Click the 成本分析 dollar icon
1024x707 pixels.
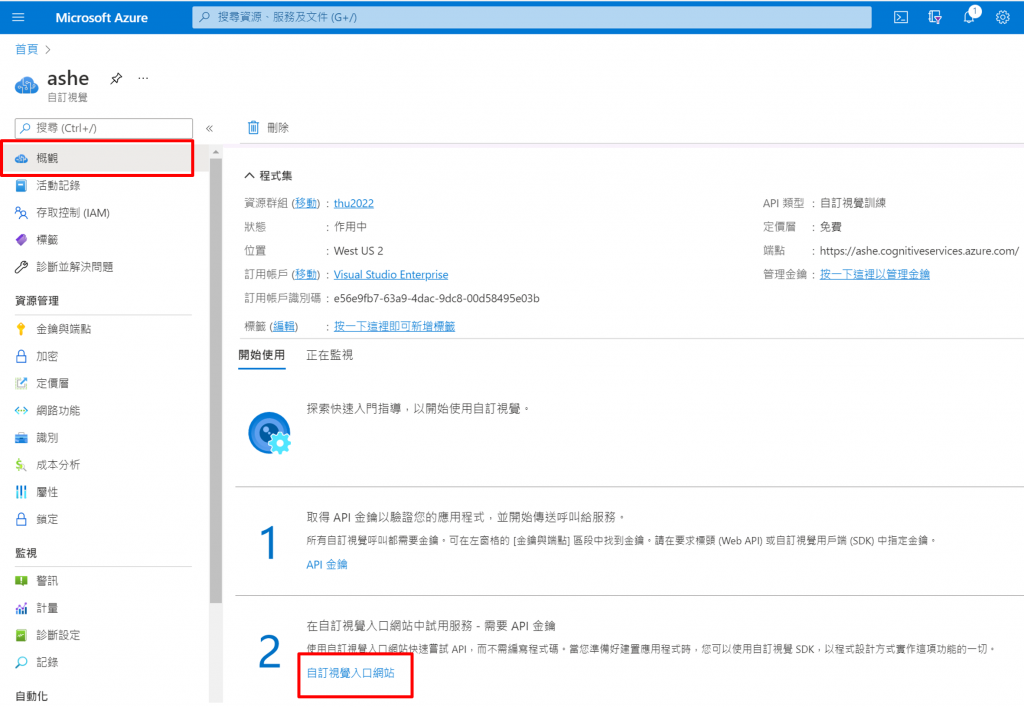tap(22, 465)
